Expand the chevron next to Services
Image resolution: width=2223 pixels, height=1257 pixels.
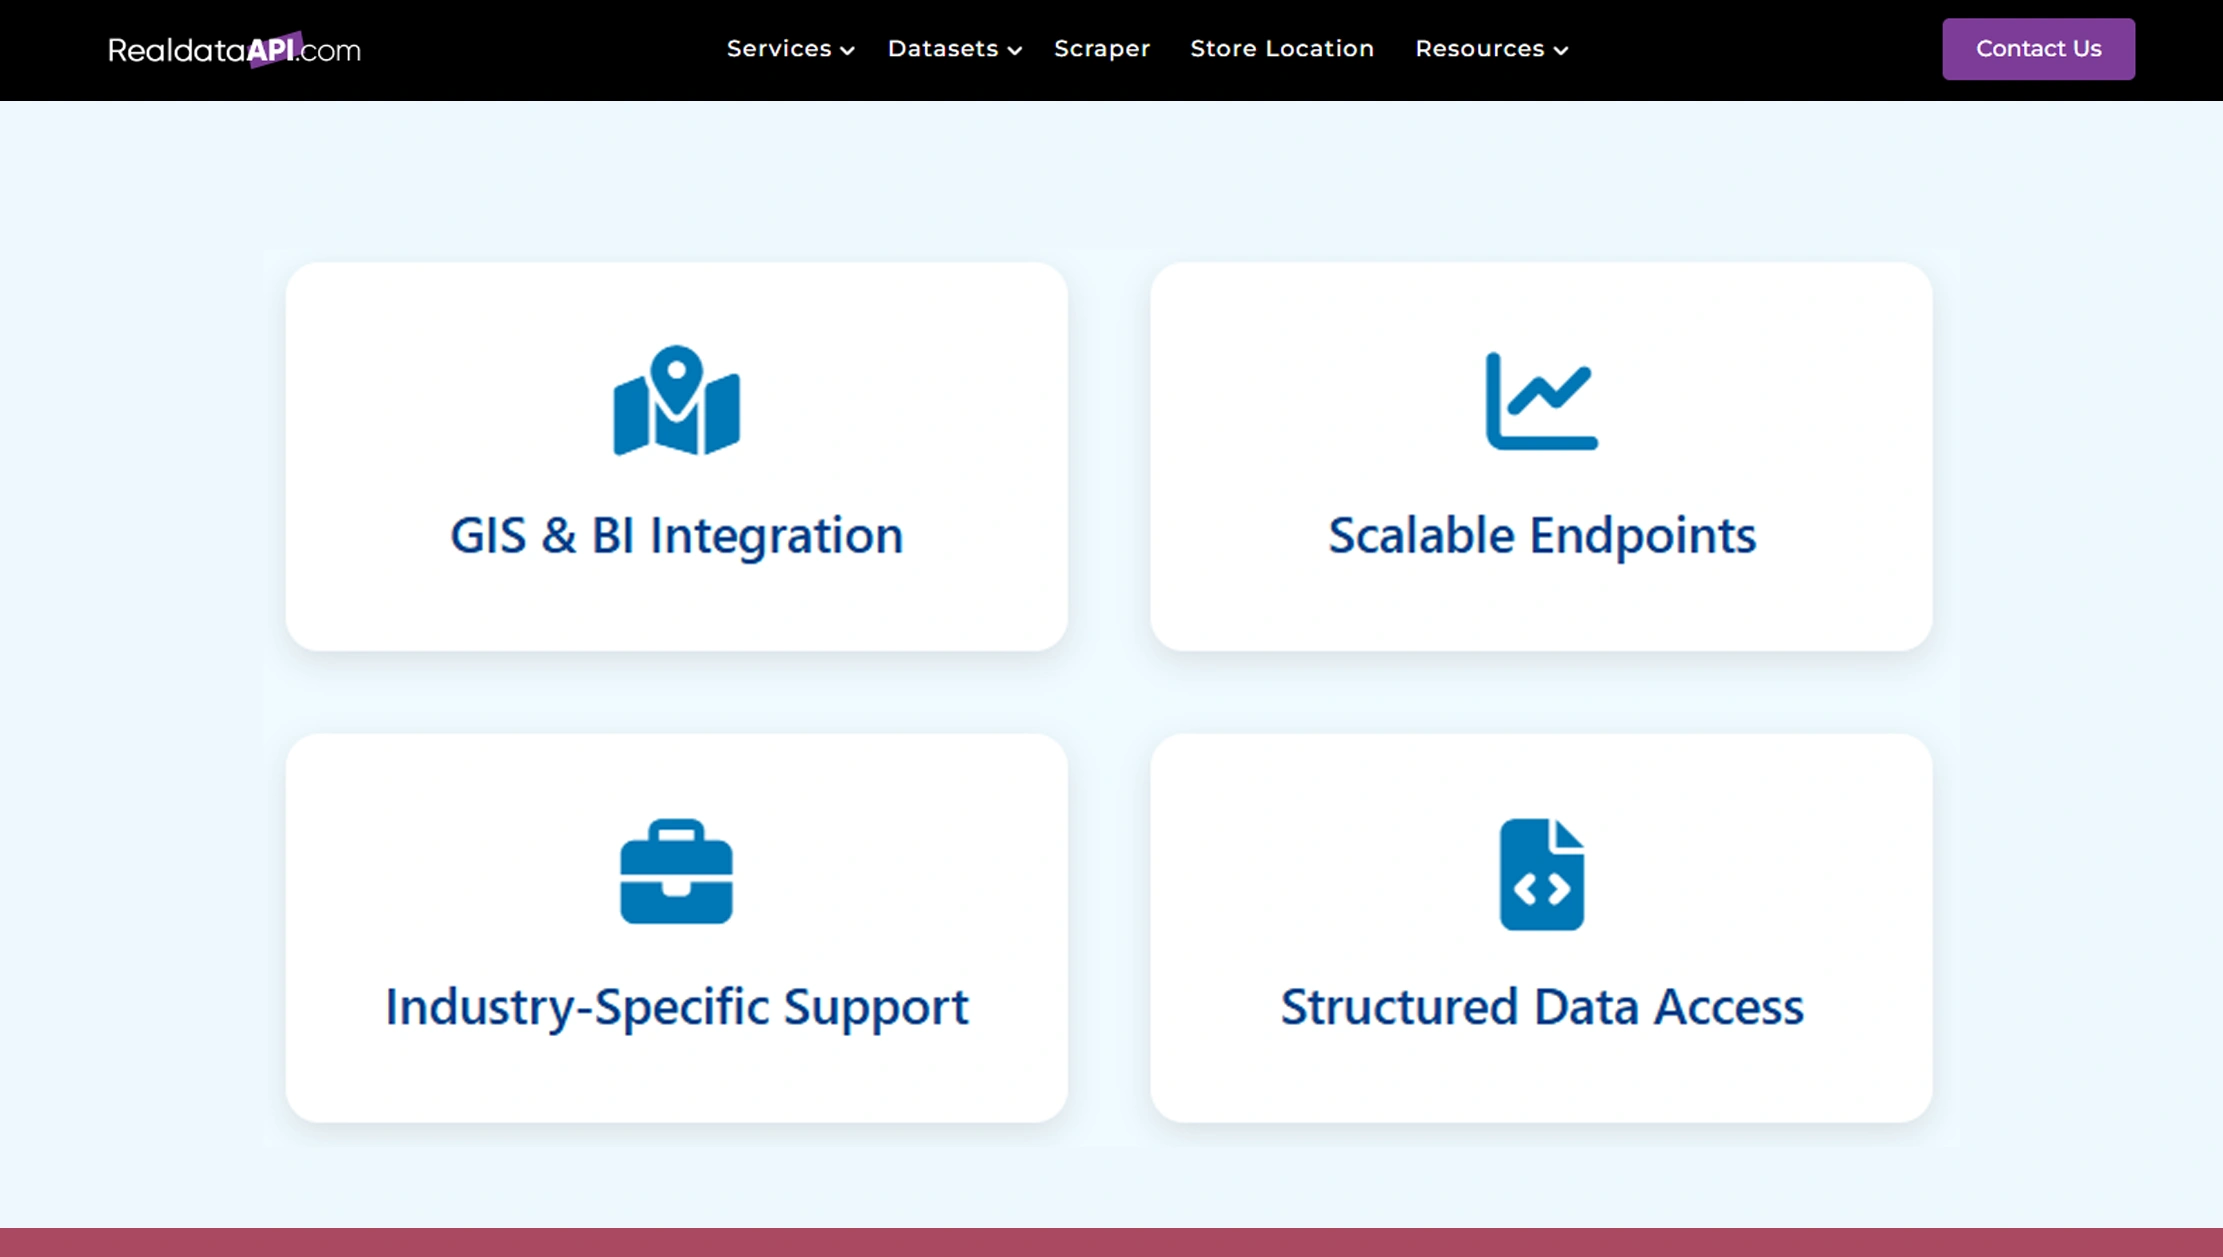click(x=847, y=50)
